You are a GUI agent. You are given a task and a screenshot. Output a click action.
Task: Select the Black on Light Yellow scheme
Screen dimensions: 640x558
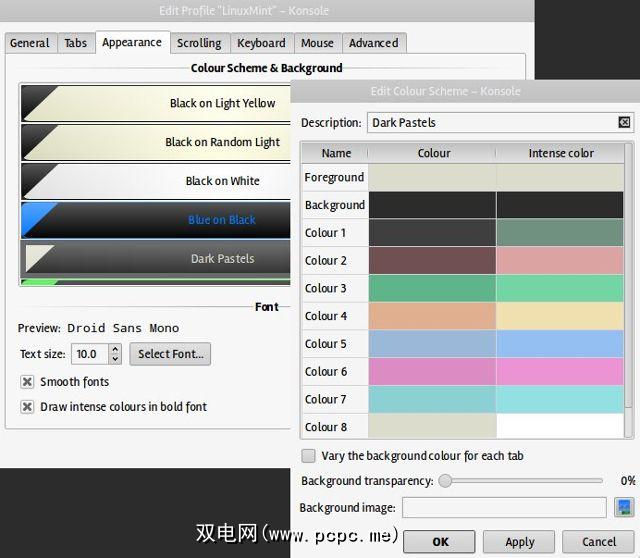pyautogui.click(x=156, y=103)
